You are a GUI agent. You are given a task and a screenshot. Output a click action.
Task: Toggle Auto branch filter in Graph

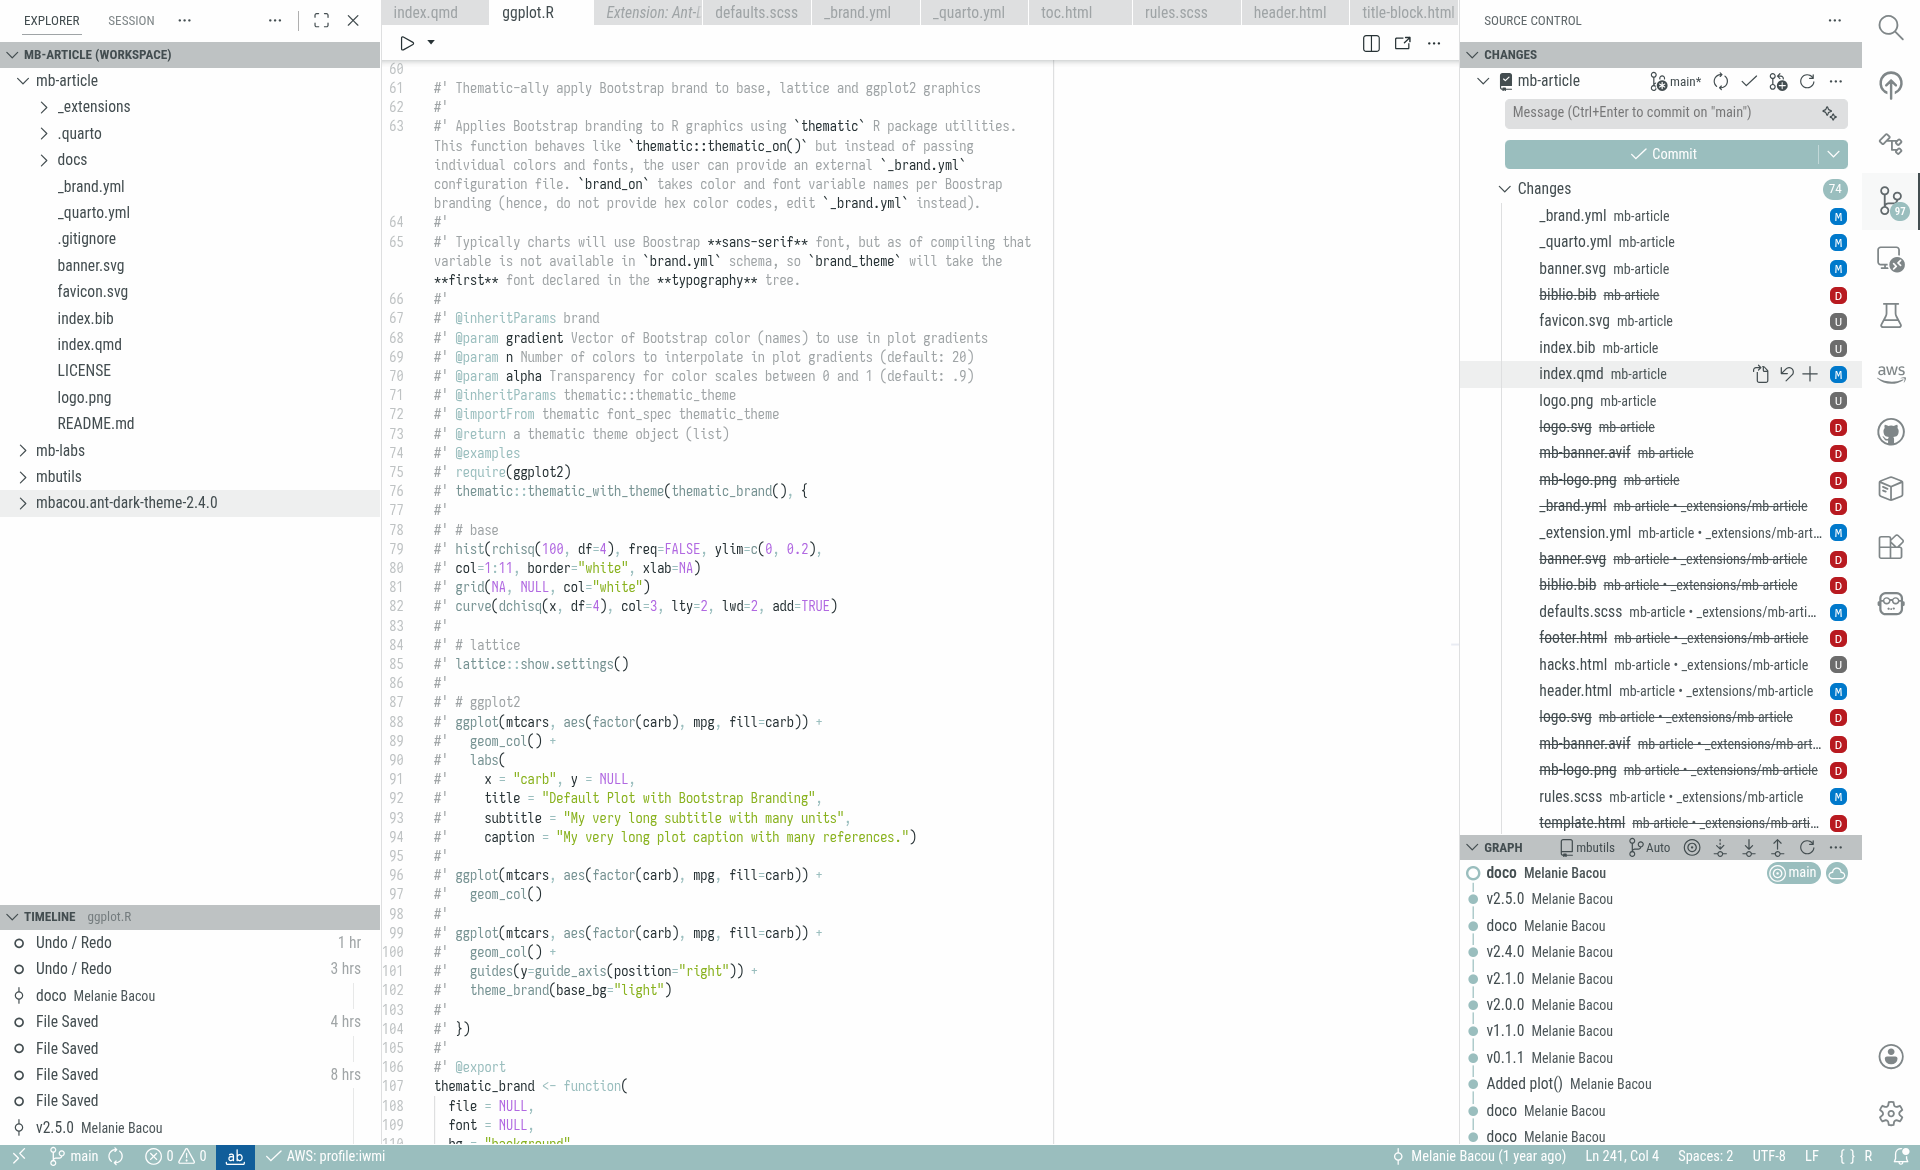click(x=1649, y=847)
